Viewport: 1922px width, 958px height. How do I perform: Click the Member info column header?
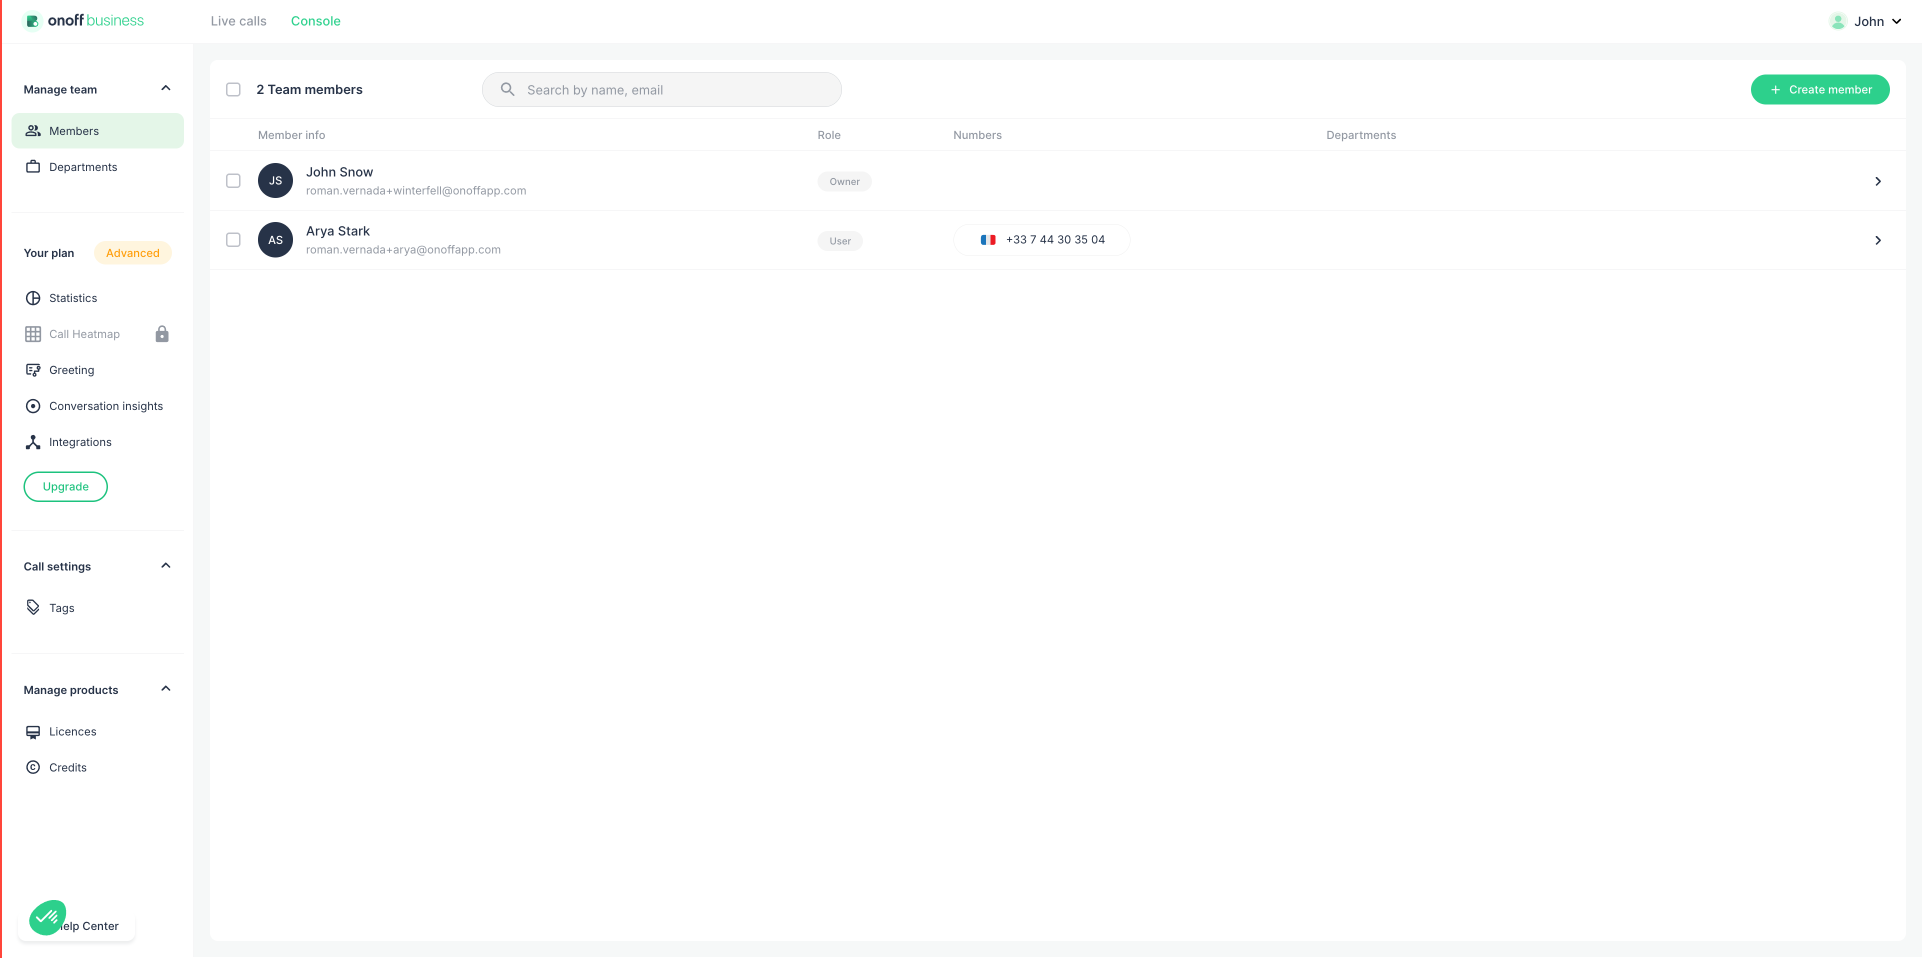[x=292, y=135]
